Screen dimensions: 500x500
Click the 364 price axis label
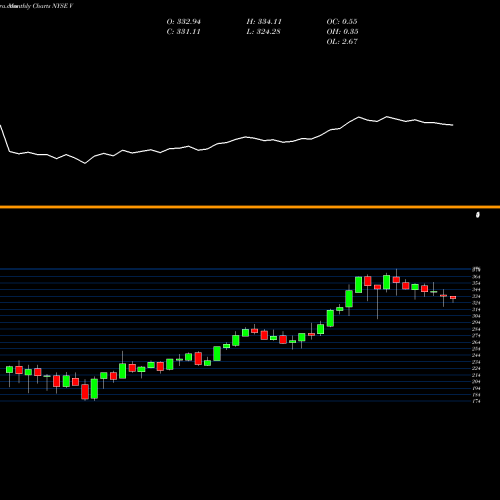[x=476, y=277]
